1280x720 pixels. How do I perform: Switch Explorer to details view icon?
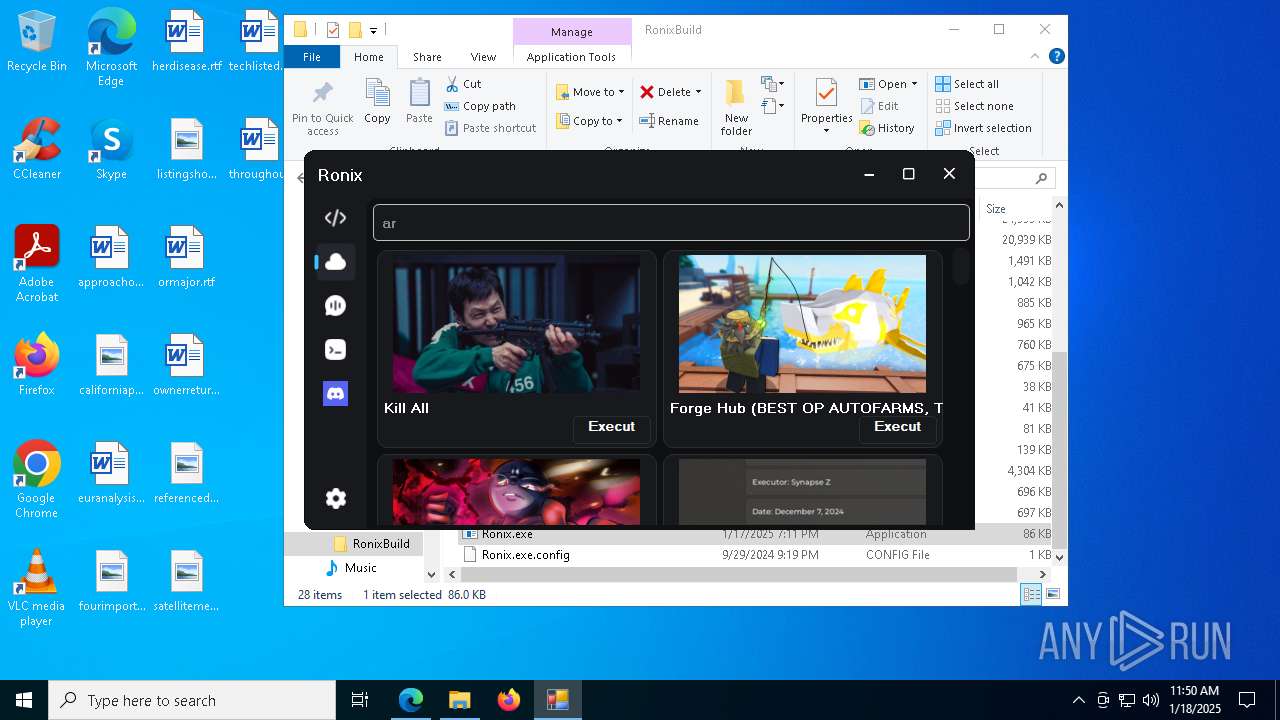click(x=1031, y=595)
